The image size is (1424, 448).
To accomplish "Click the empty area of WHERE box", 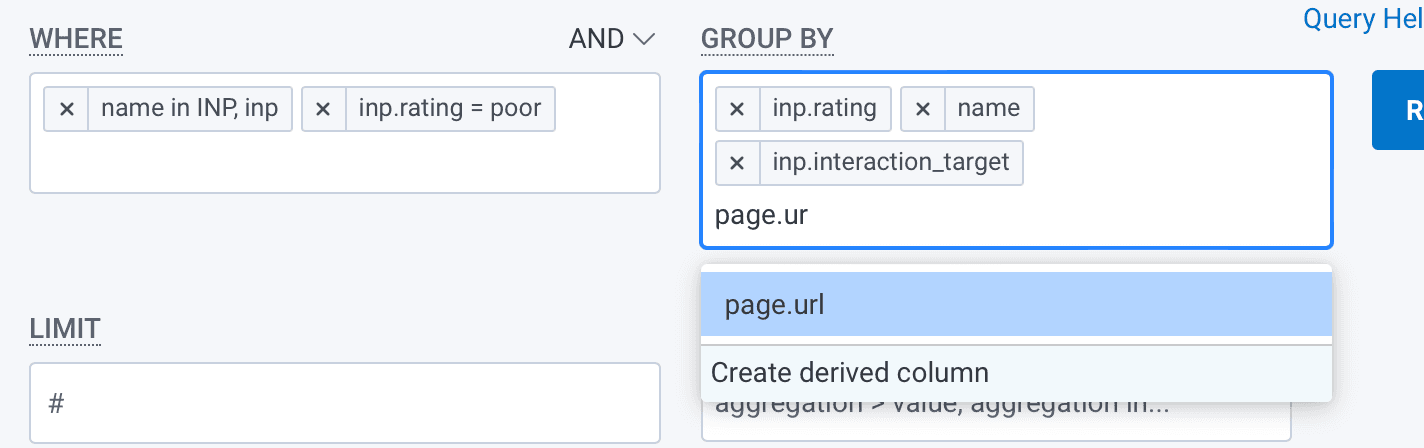I will [345, 162].
